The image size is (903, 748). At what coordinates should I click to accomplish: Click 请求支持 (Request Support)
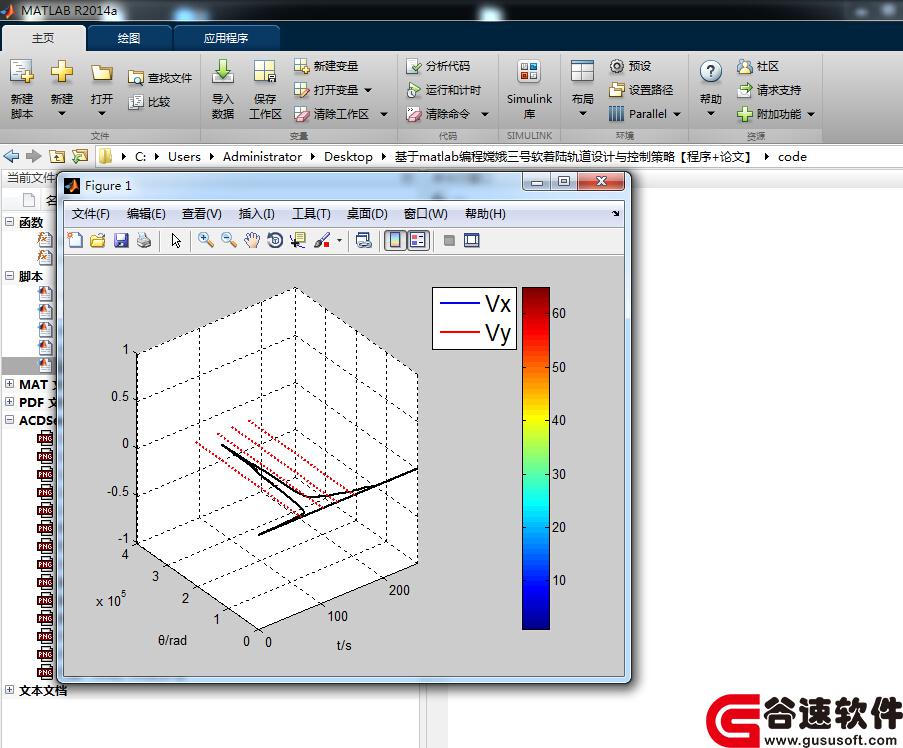coord(769,90)
